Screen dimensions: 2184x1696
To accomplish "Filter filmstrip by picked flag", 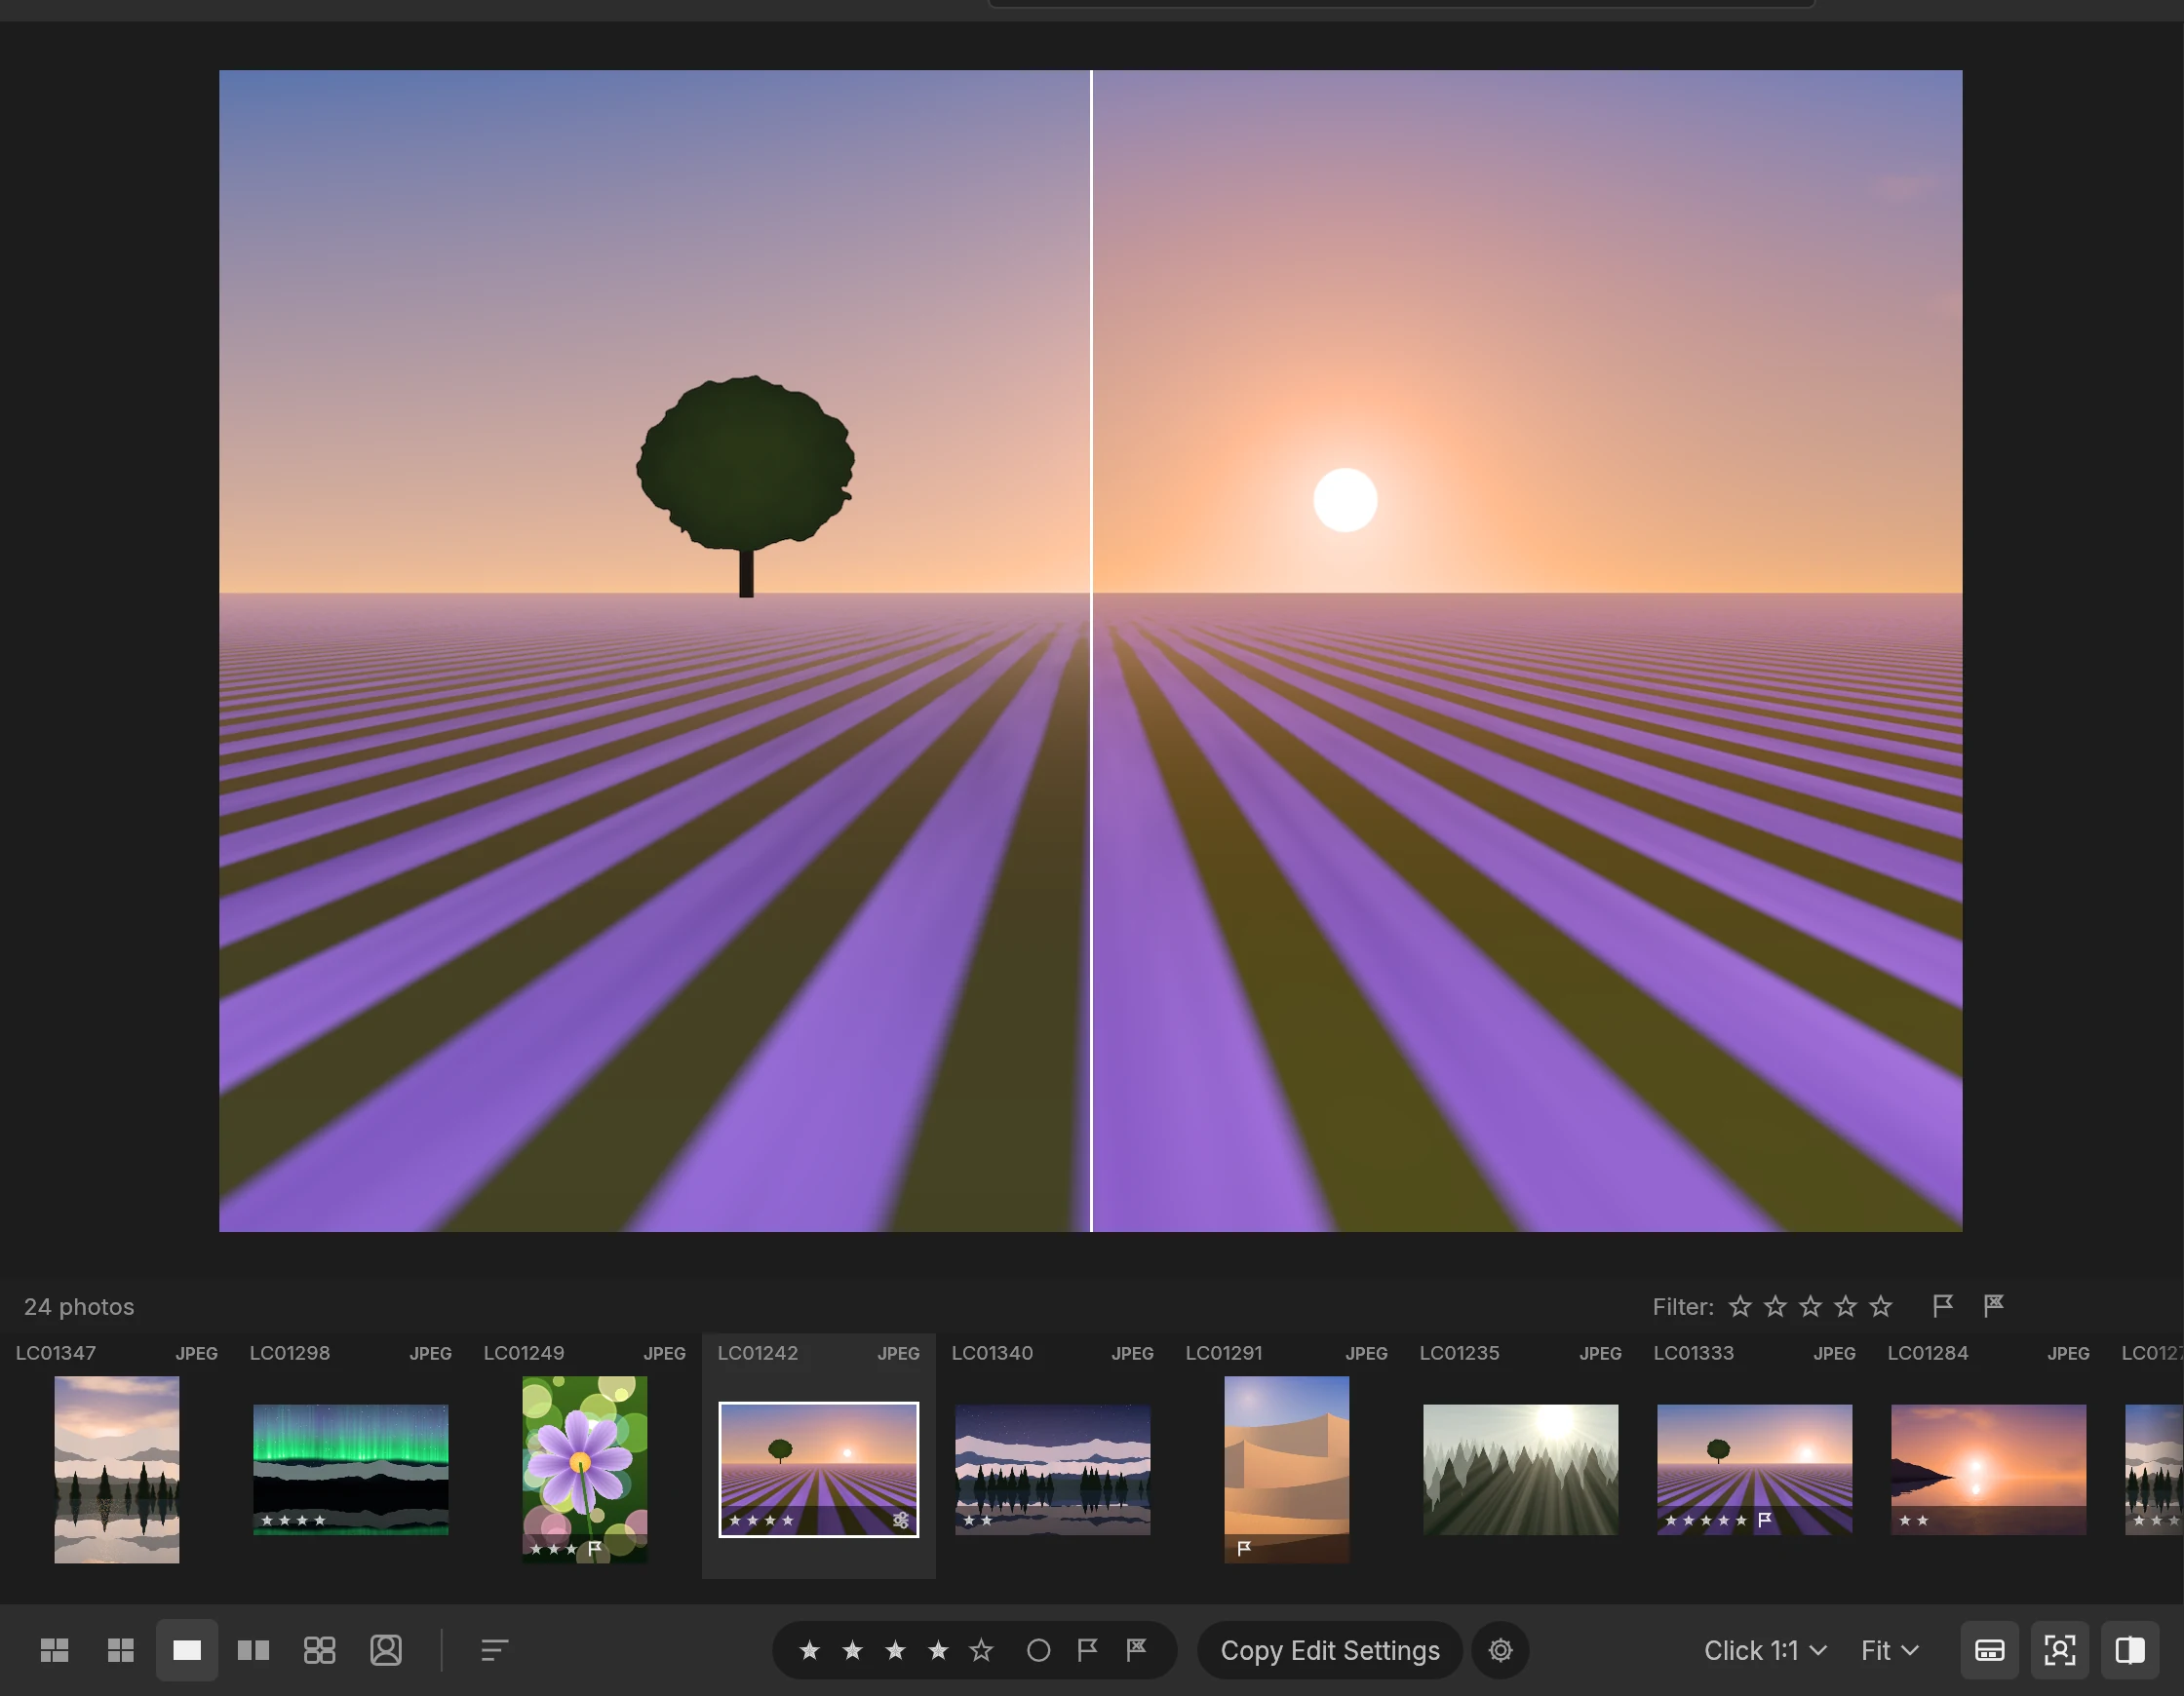I will pyautogui.click(x=1942, y=1306).
